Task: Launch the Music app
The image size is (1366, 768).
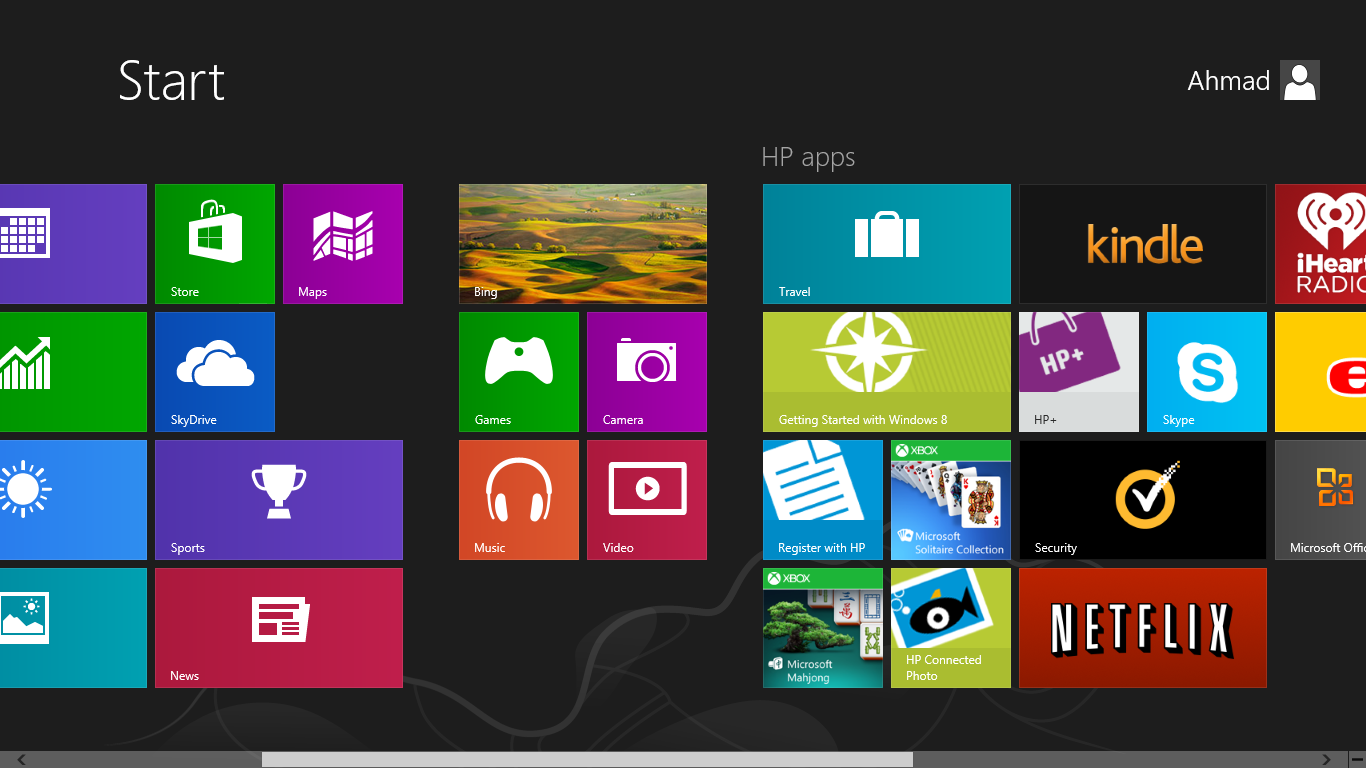Action: pyautogui.click(x=518, y=499)
